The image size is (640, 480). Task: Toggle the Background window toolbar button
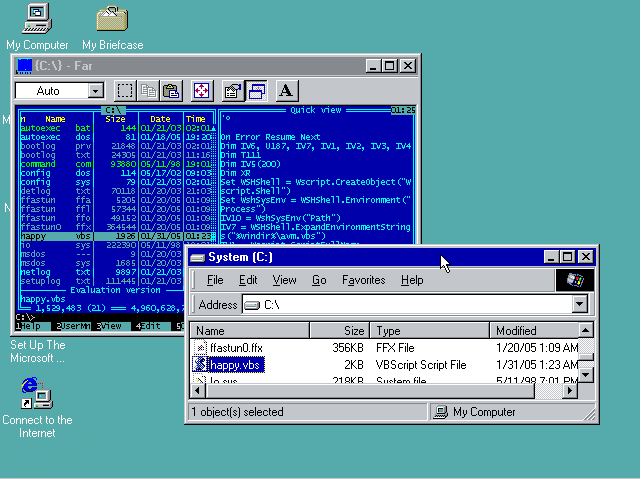(256, 91)
